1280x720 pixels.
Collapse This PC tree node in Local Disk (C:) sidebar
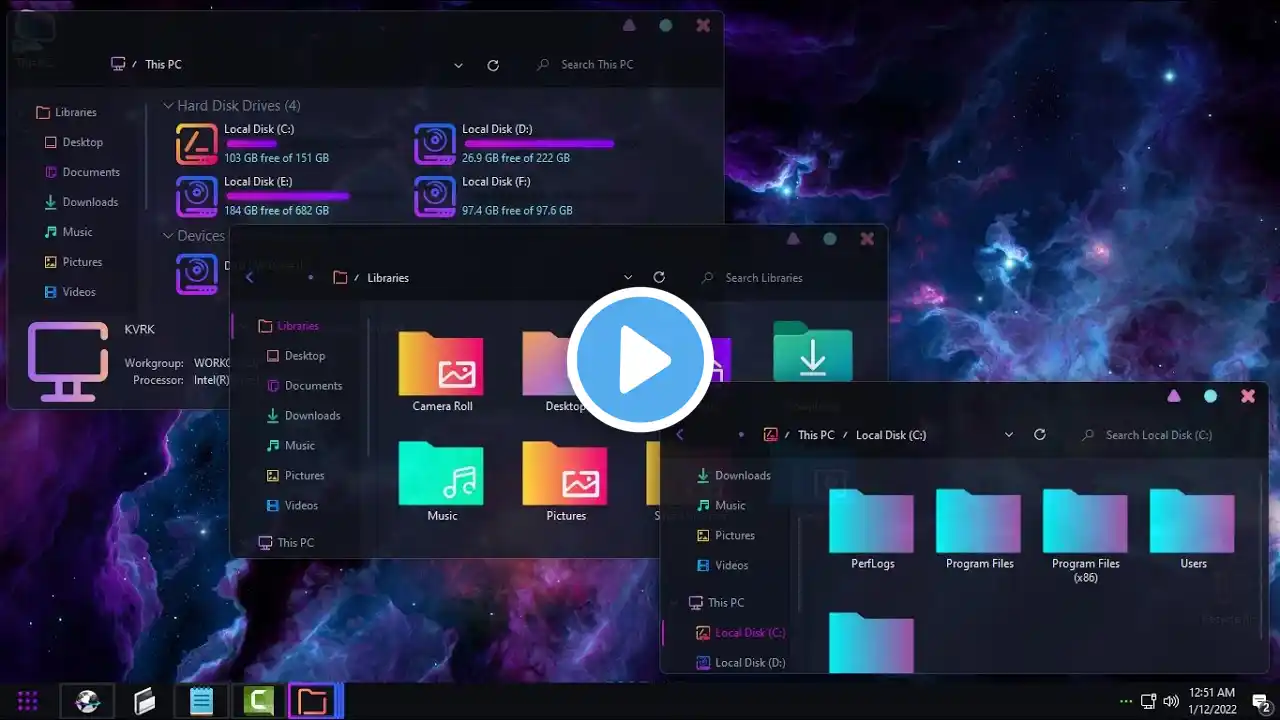675,603
